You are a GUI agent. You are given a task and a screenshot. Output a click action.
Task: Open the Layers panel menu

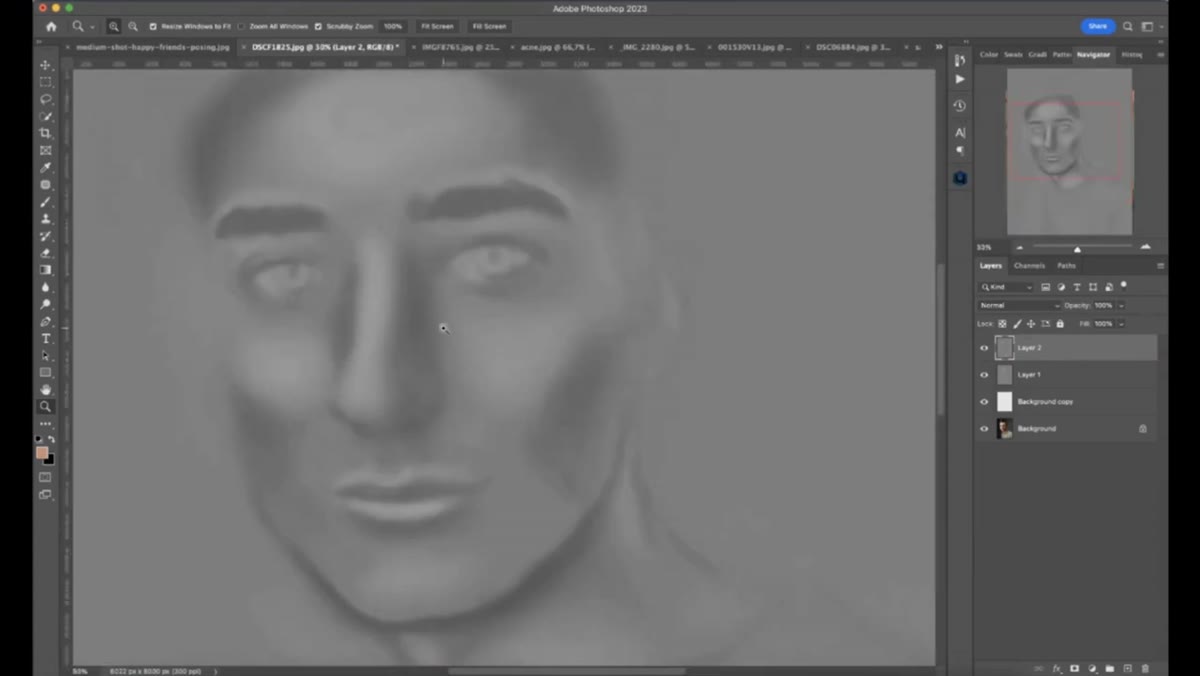click(x=1160, y=266)
